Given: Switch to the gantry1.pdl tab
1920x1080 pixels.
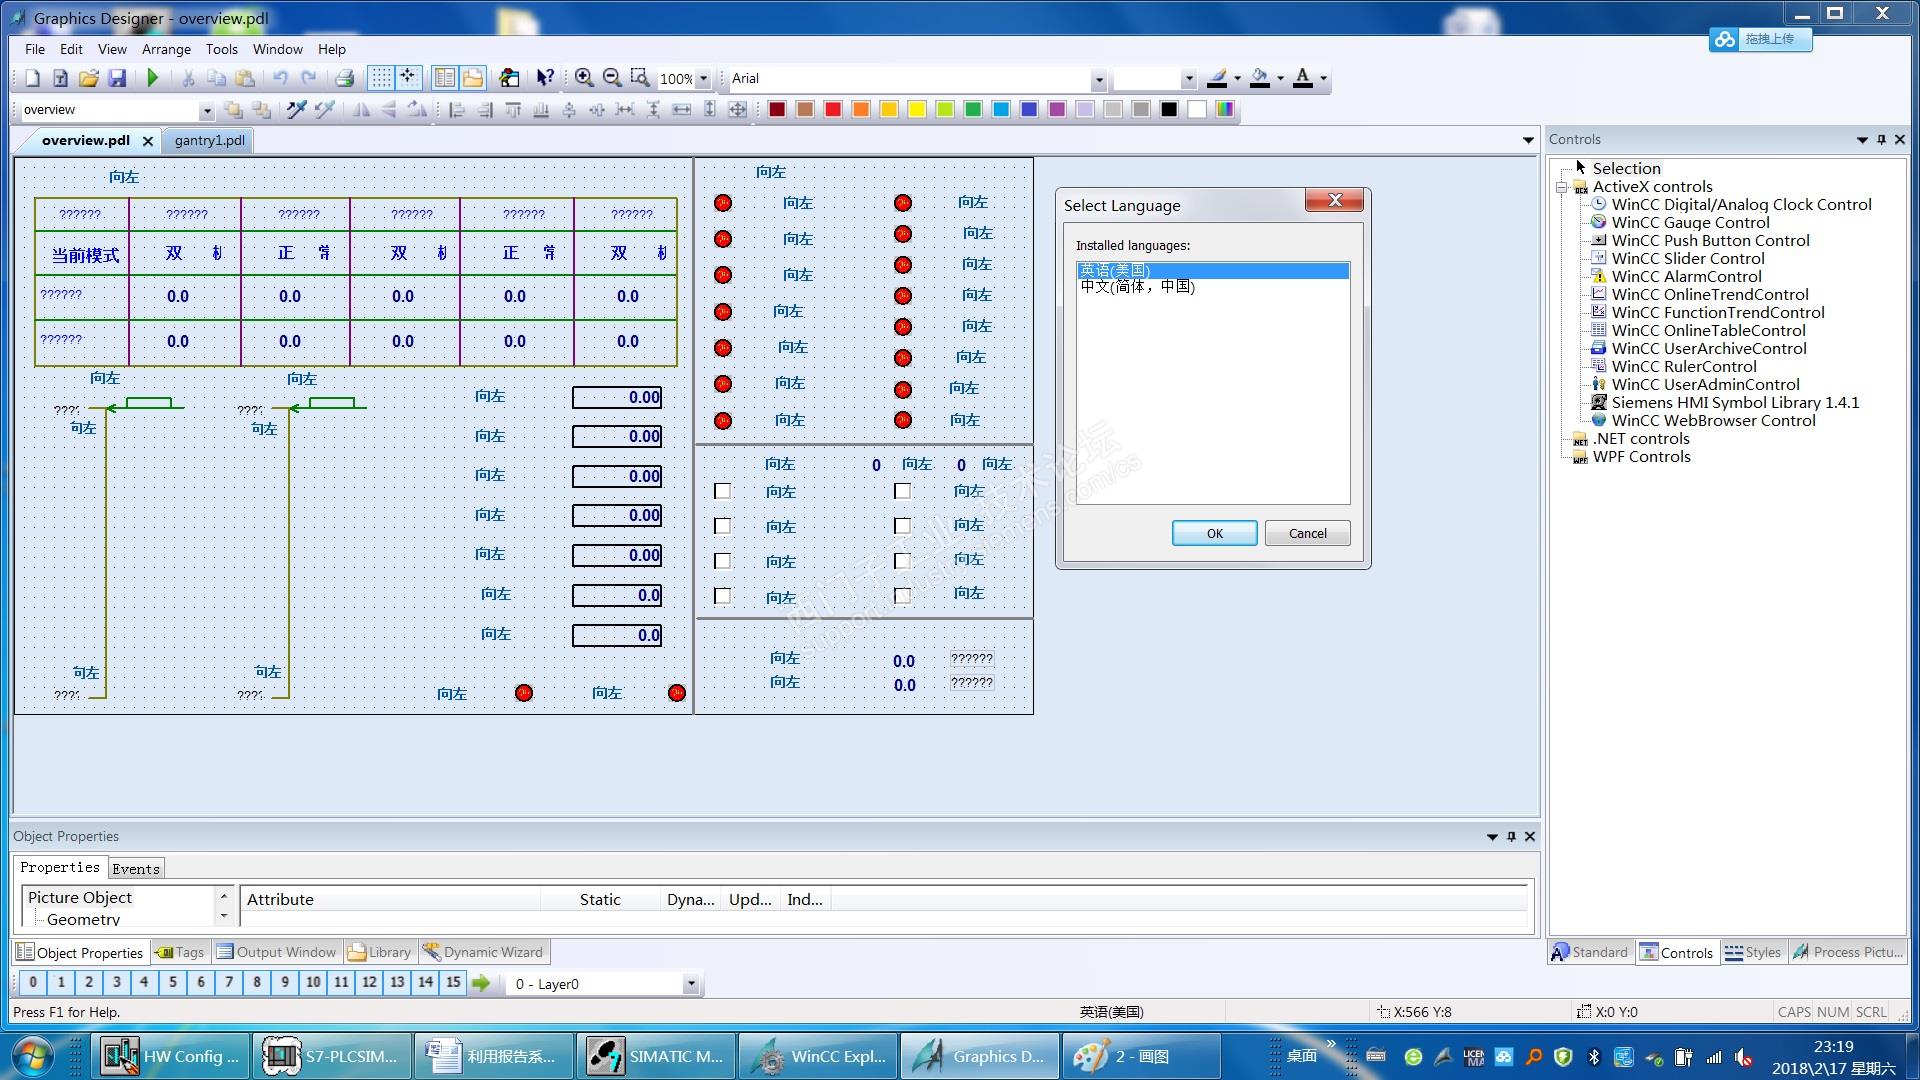Looking at the screenshot, I should pos(209,140).
